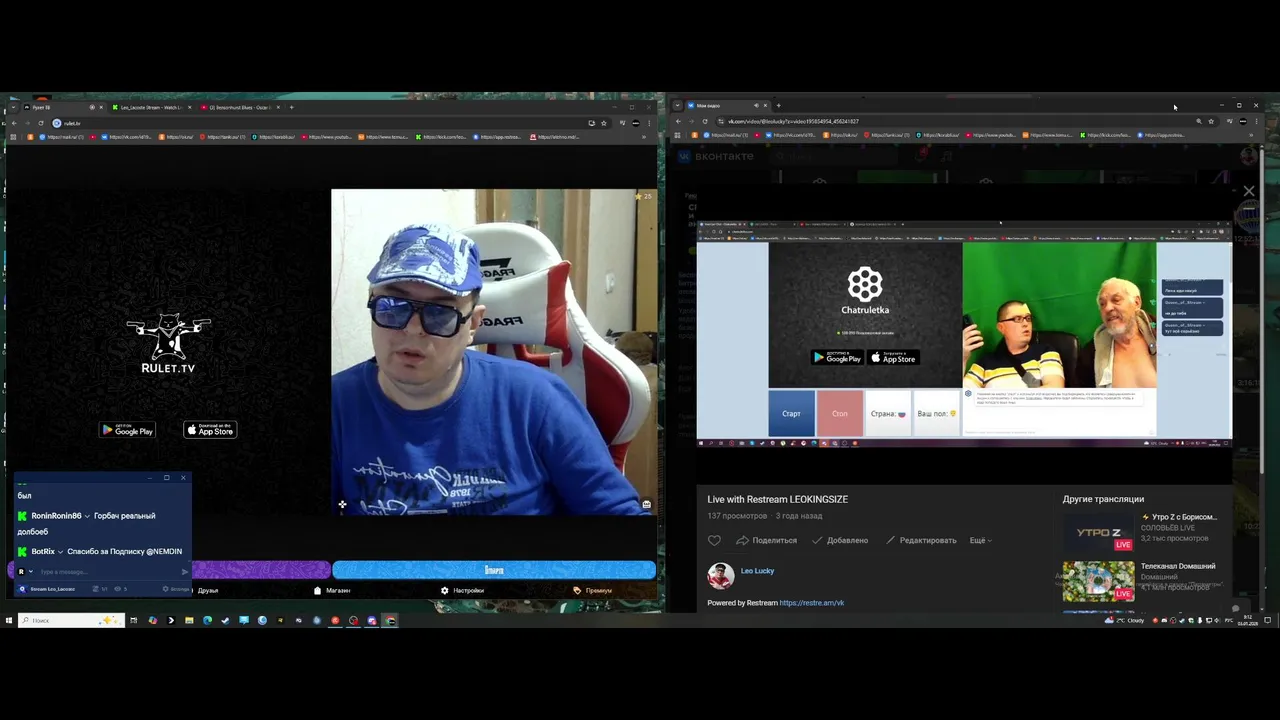Expand the Ещё dropdown under the video
Screen dimensions: 1280x720
pyautogui.click(x=980, y=540)
